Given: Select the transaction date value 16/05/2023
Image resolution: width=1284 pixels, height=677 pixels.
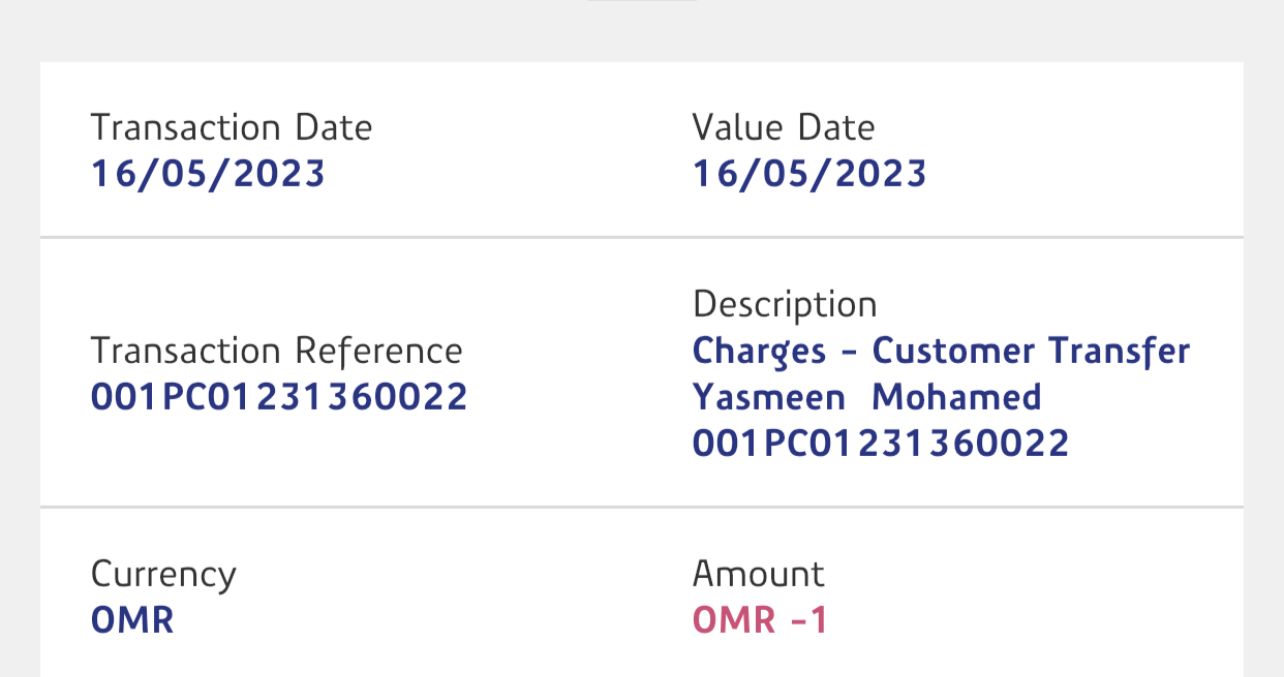Looking at the screenshot, I should (x=208, y=174).
